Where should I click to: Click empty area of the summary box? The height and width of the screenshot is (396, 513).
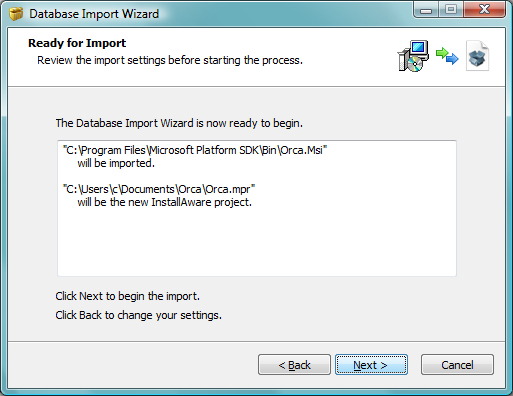tap(257, 243)
